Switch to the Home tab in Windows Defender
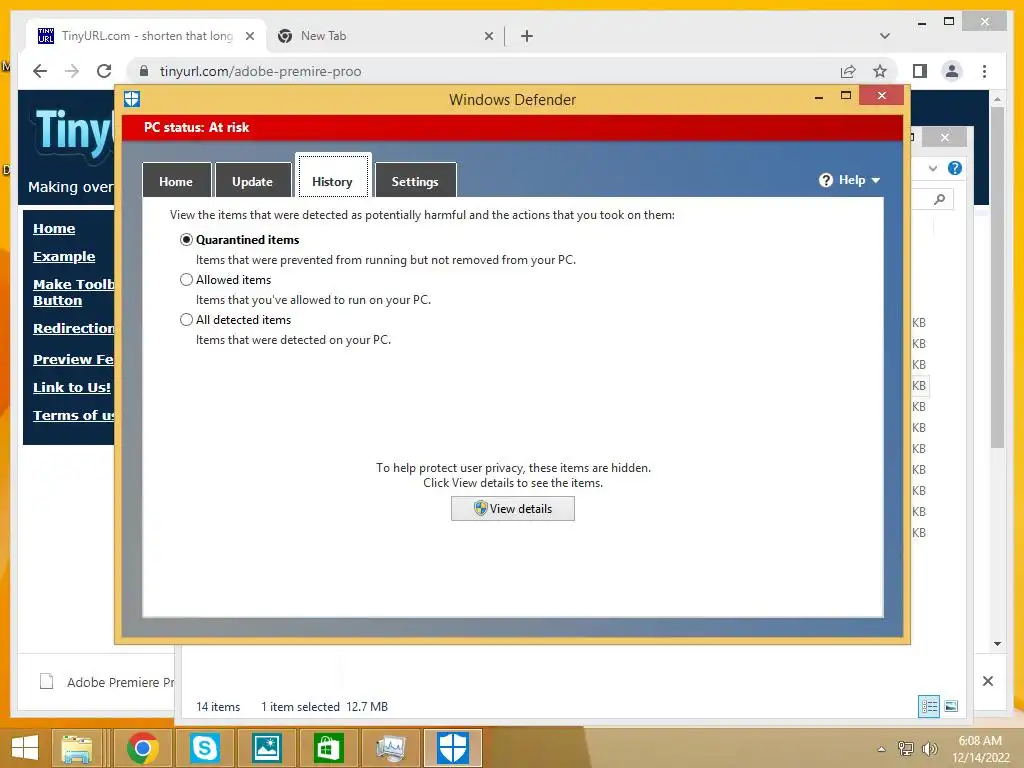This screenshot has width=1024, height=768. coord(176,181)
